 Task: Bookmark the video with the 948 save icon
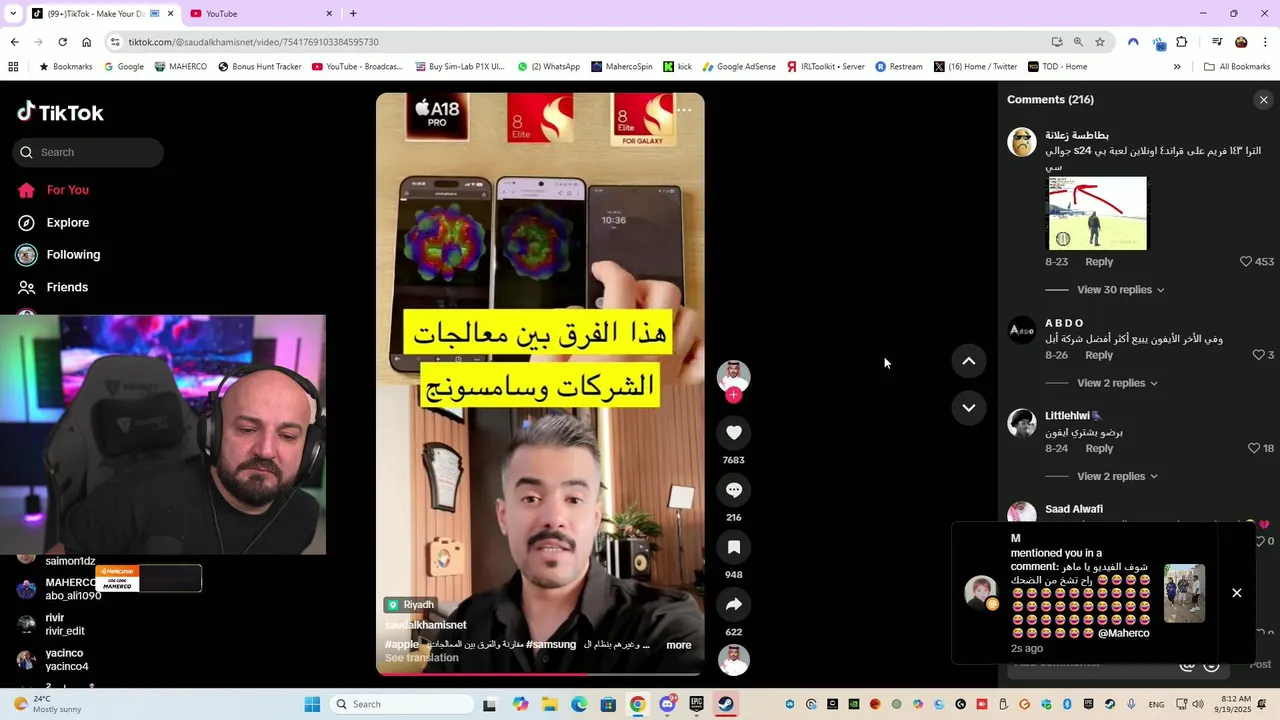(x=733, y=547)
